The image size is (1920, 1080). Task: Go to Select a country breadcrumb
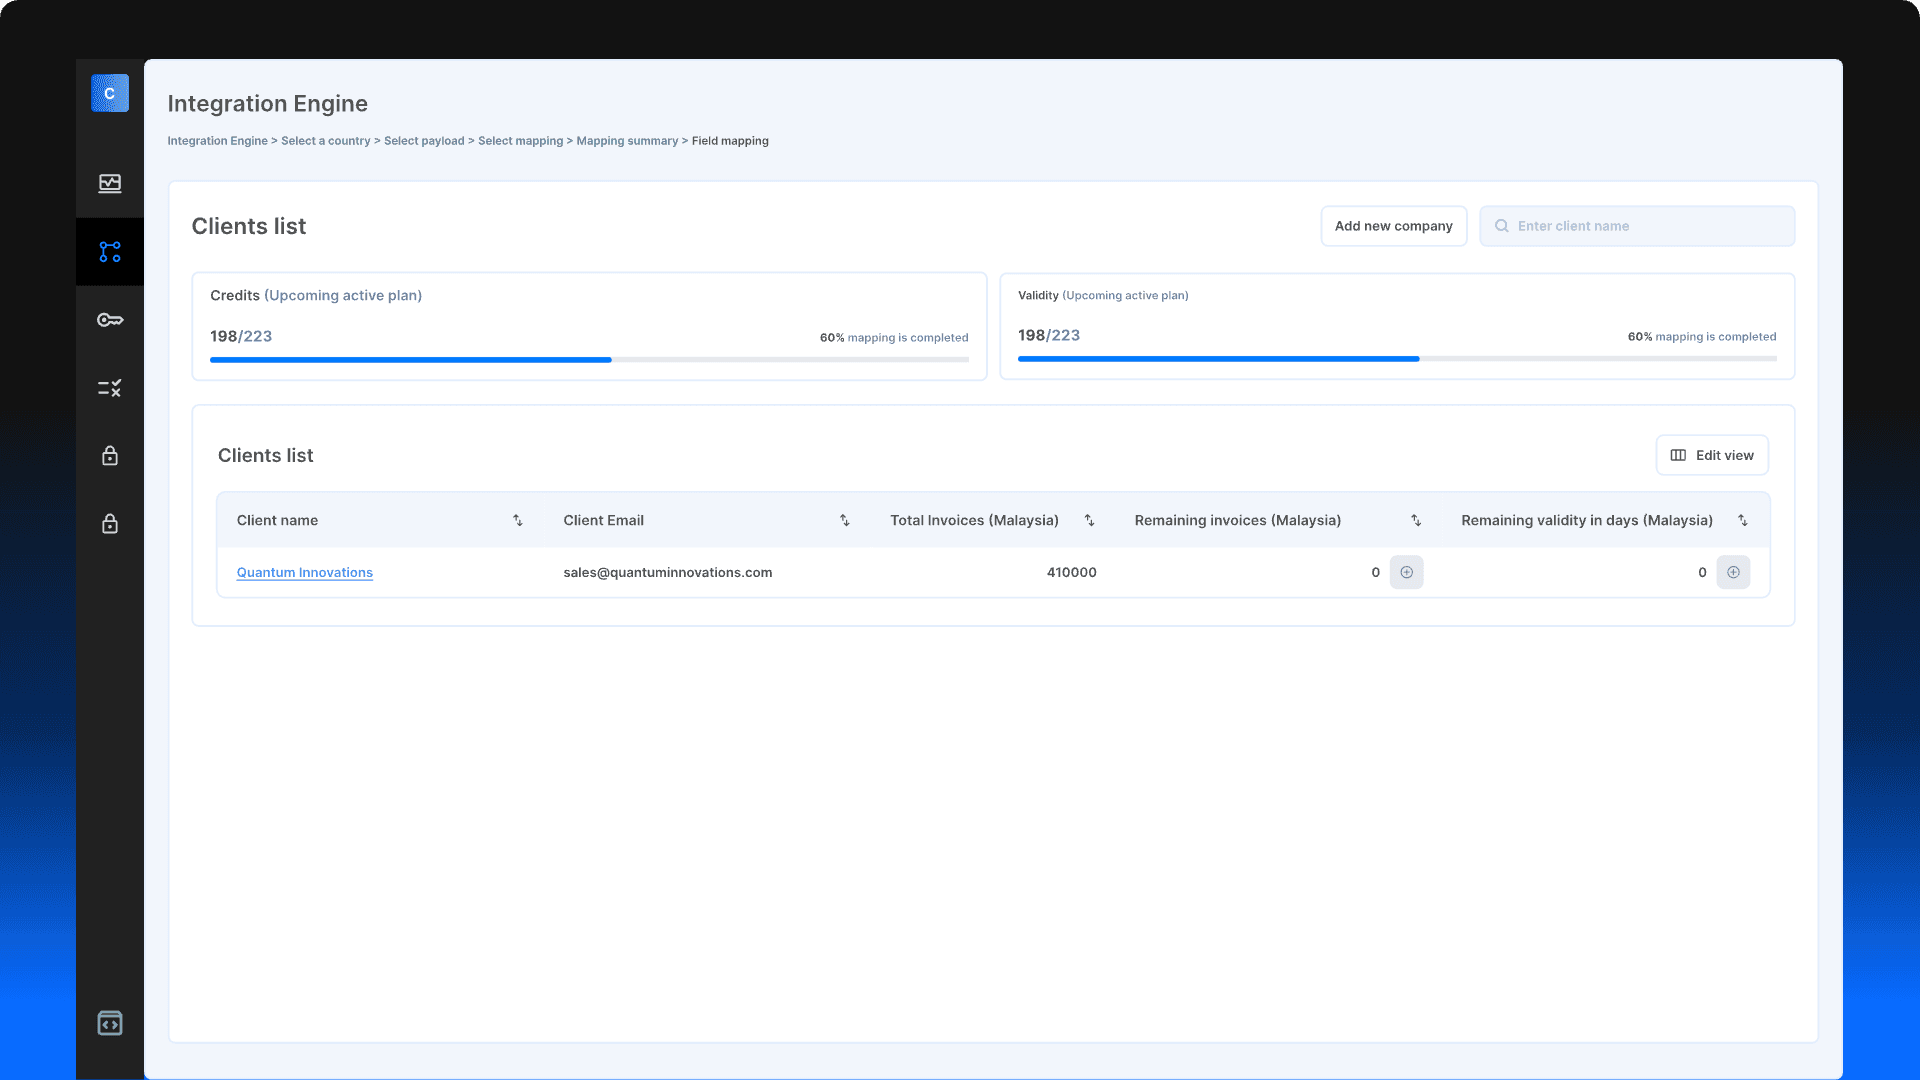tap(325, 141)
